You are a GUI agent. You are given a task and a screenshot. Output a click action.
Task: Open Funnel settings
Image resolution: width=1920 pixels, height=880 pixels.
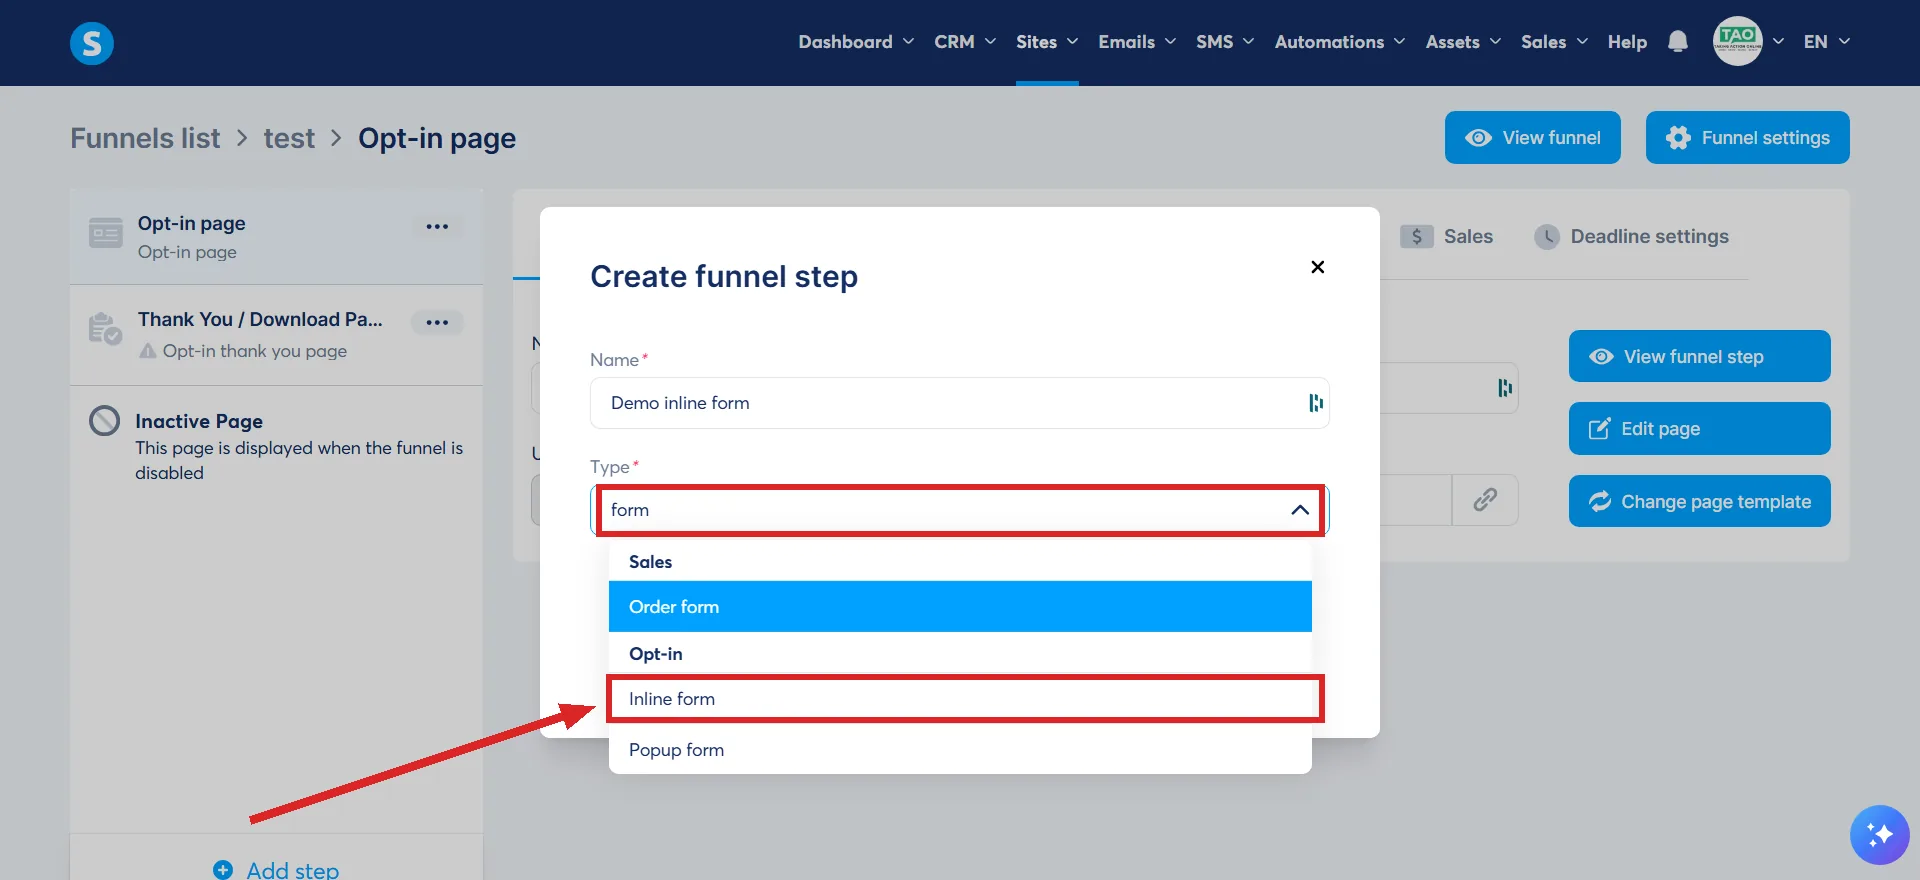point(1748,138)
